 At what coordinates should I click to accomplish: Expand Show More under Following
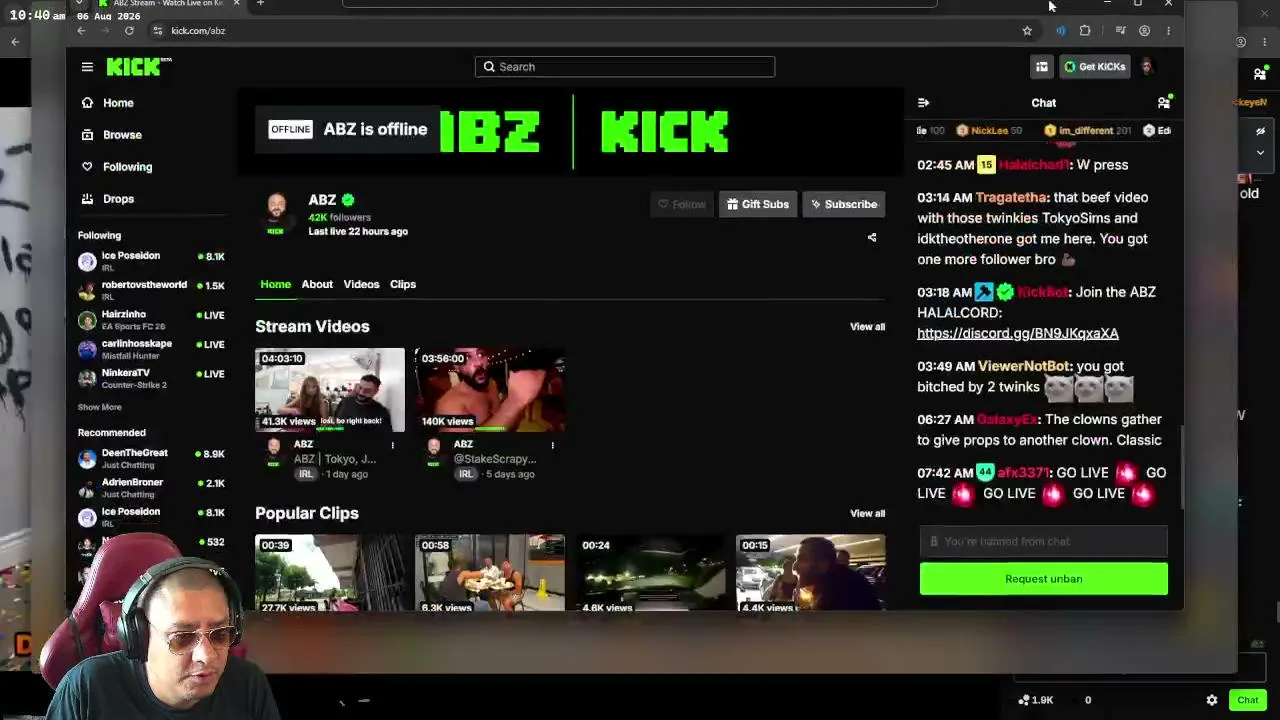[x=100, y=407]
